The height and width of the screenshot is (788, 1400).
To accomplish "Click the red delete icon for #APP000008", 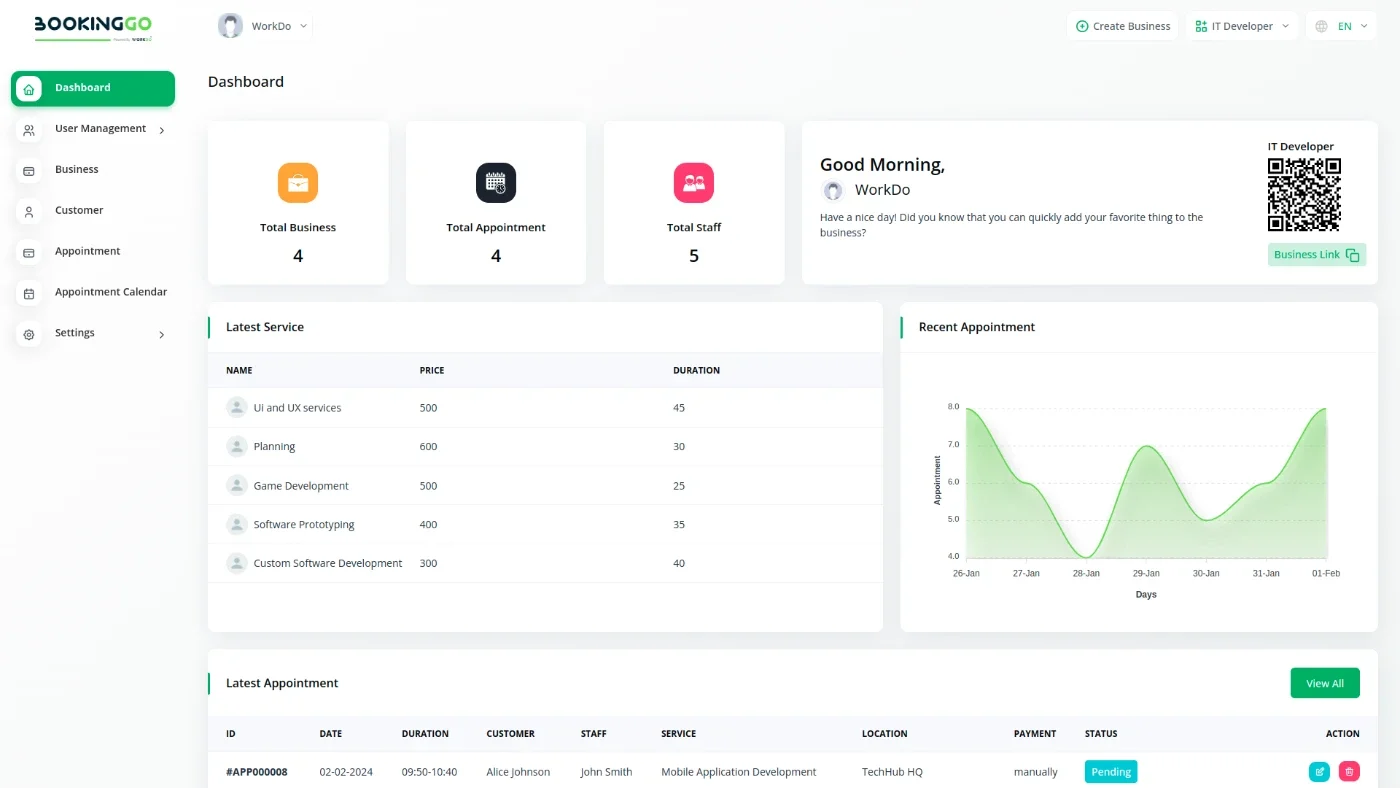I will (x=1349, y=772).
